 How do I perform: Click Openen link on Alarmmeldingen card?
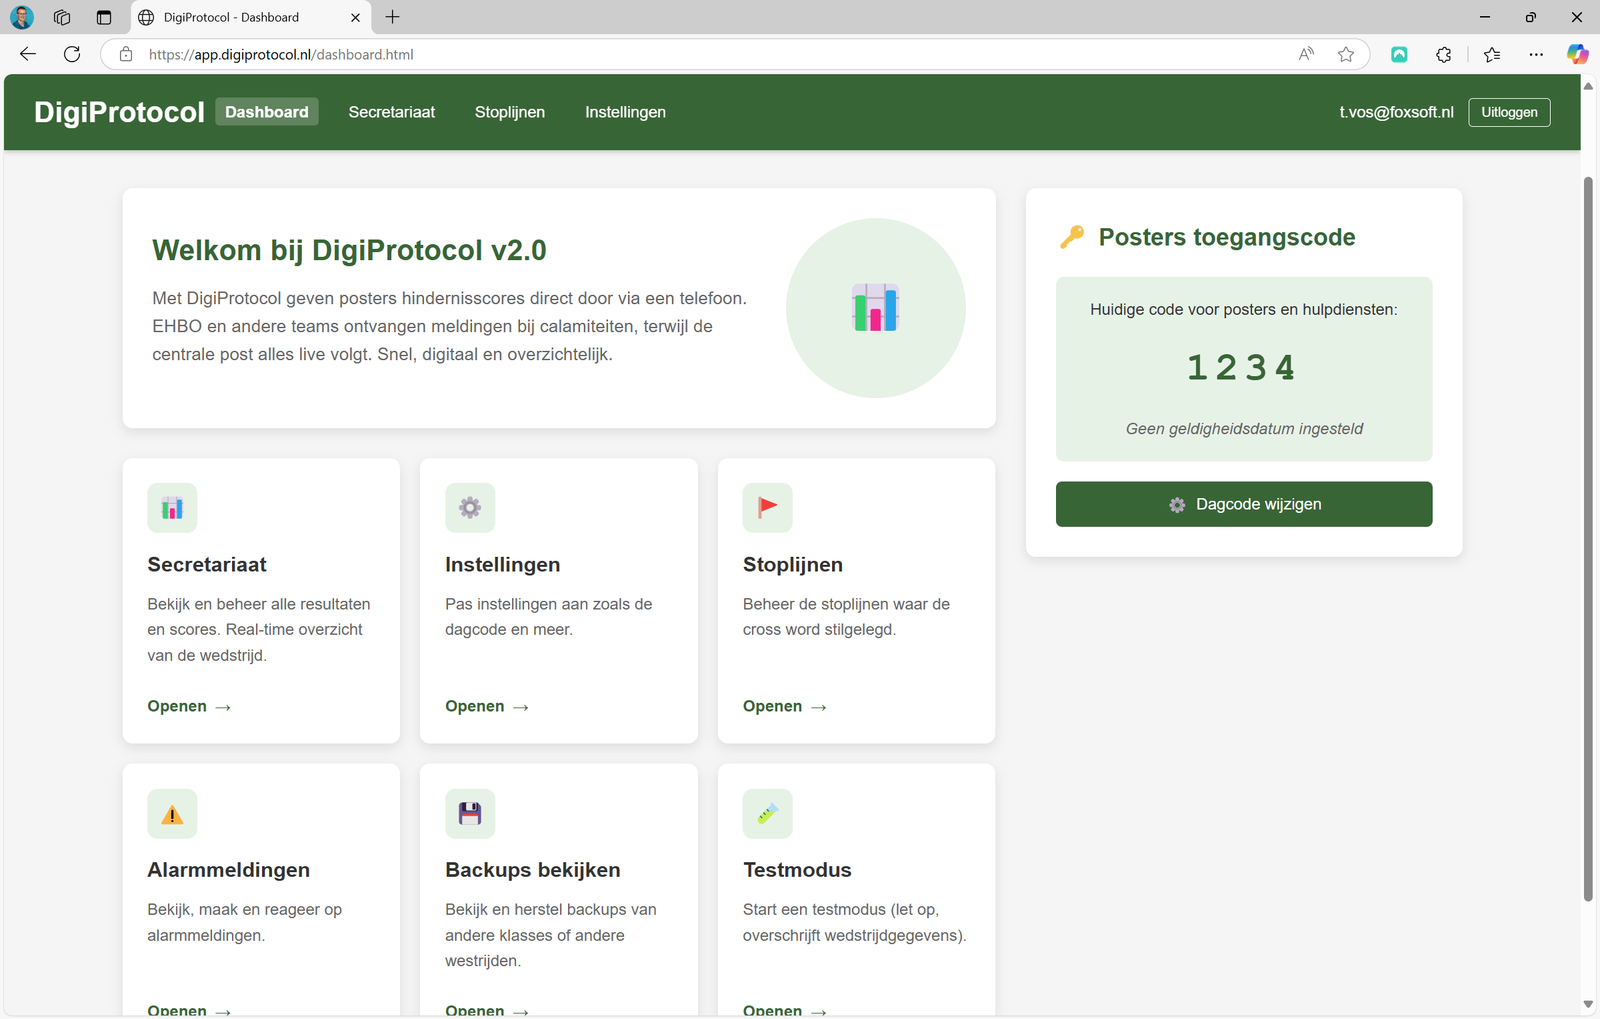[189, 1010]
